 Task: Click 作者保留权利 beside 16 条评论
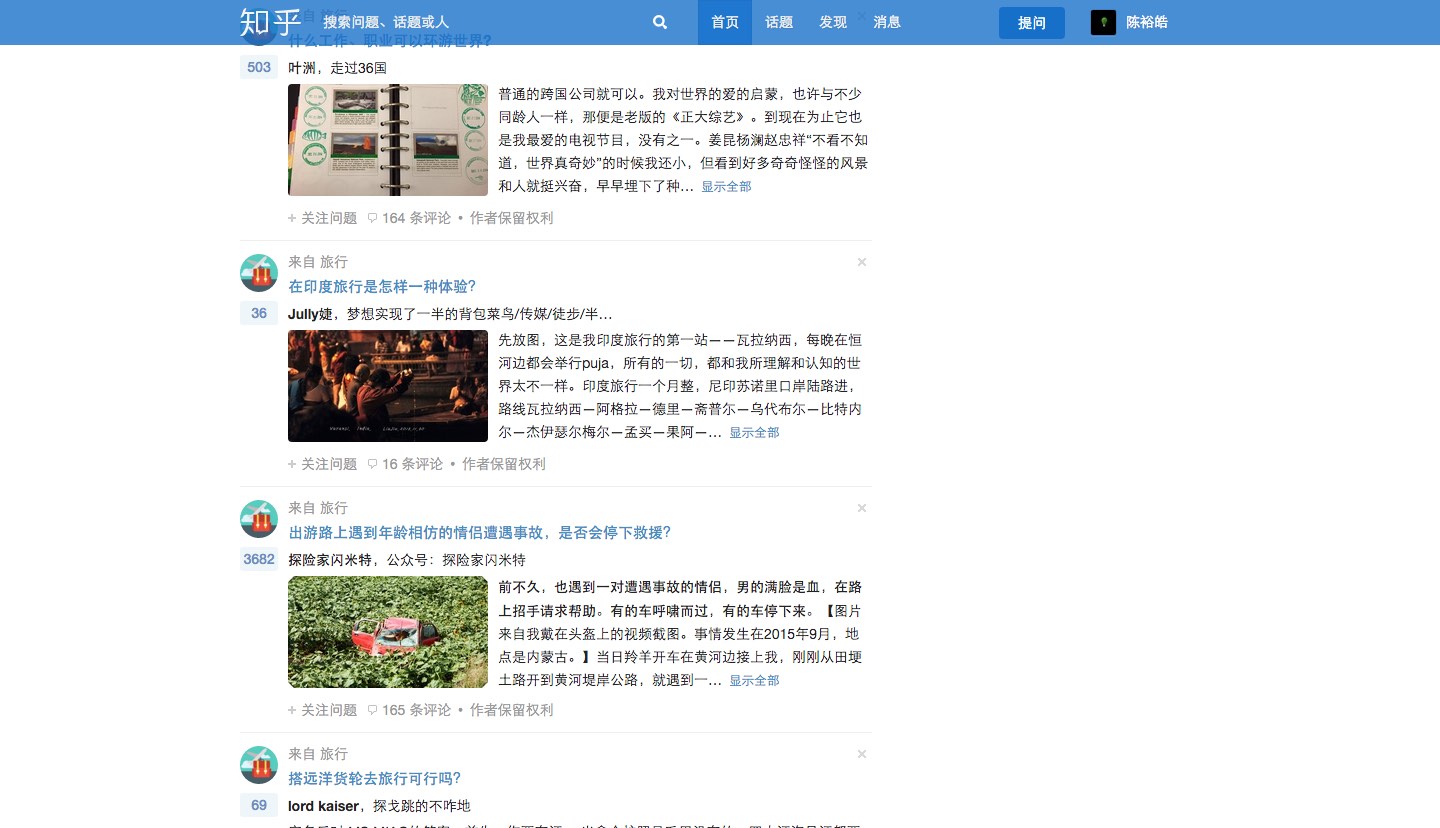pyautogui.click(x=503, y=464)
